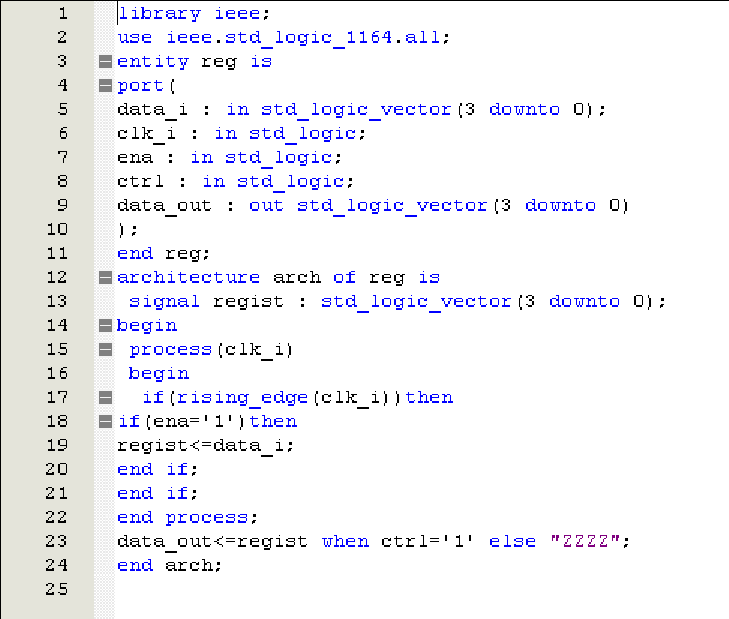The image size is (729, 619).
Task: Click the 'data_out' port name on line 9
Action: 164,206
